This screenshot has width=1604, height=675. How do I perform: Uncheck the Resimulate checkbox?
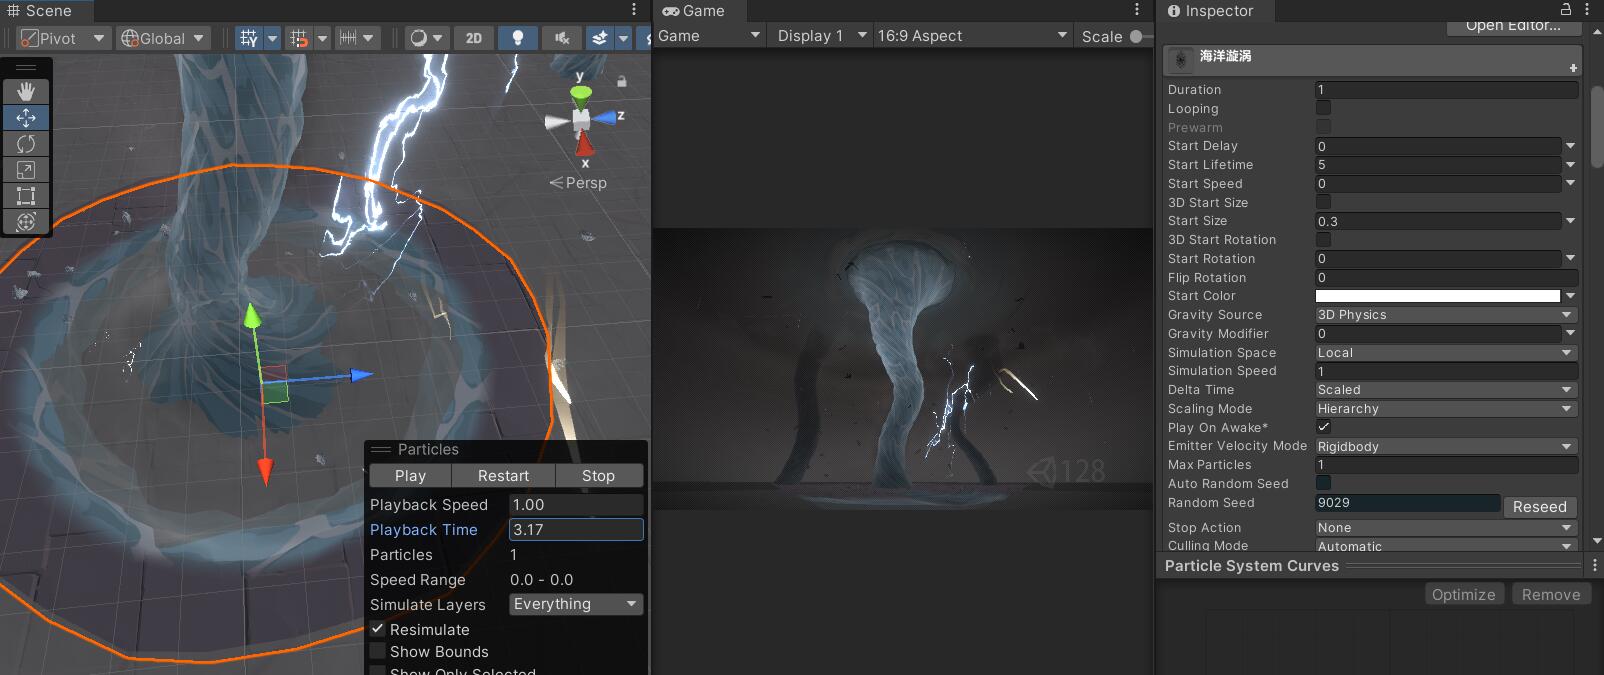[x=378, y=629]
